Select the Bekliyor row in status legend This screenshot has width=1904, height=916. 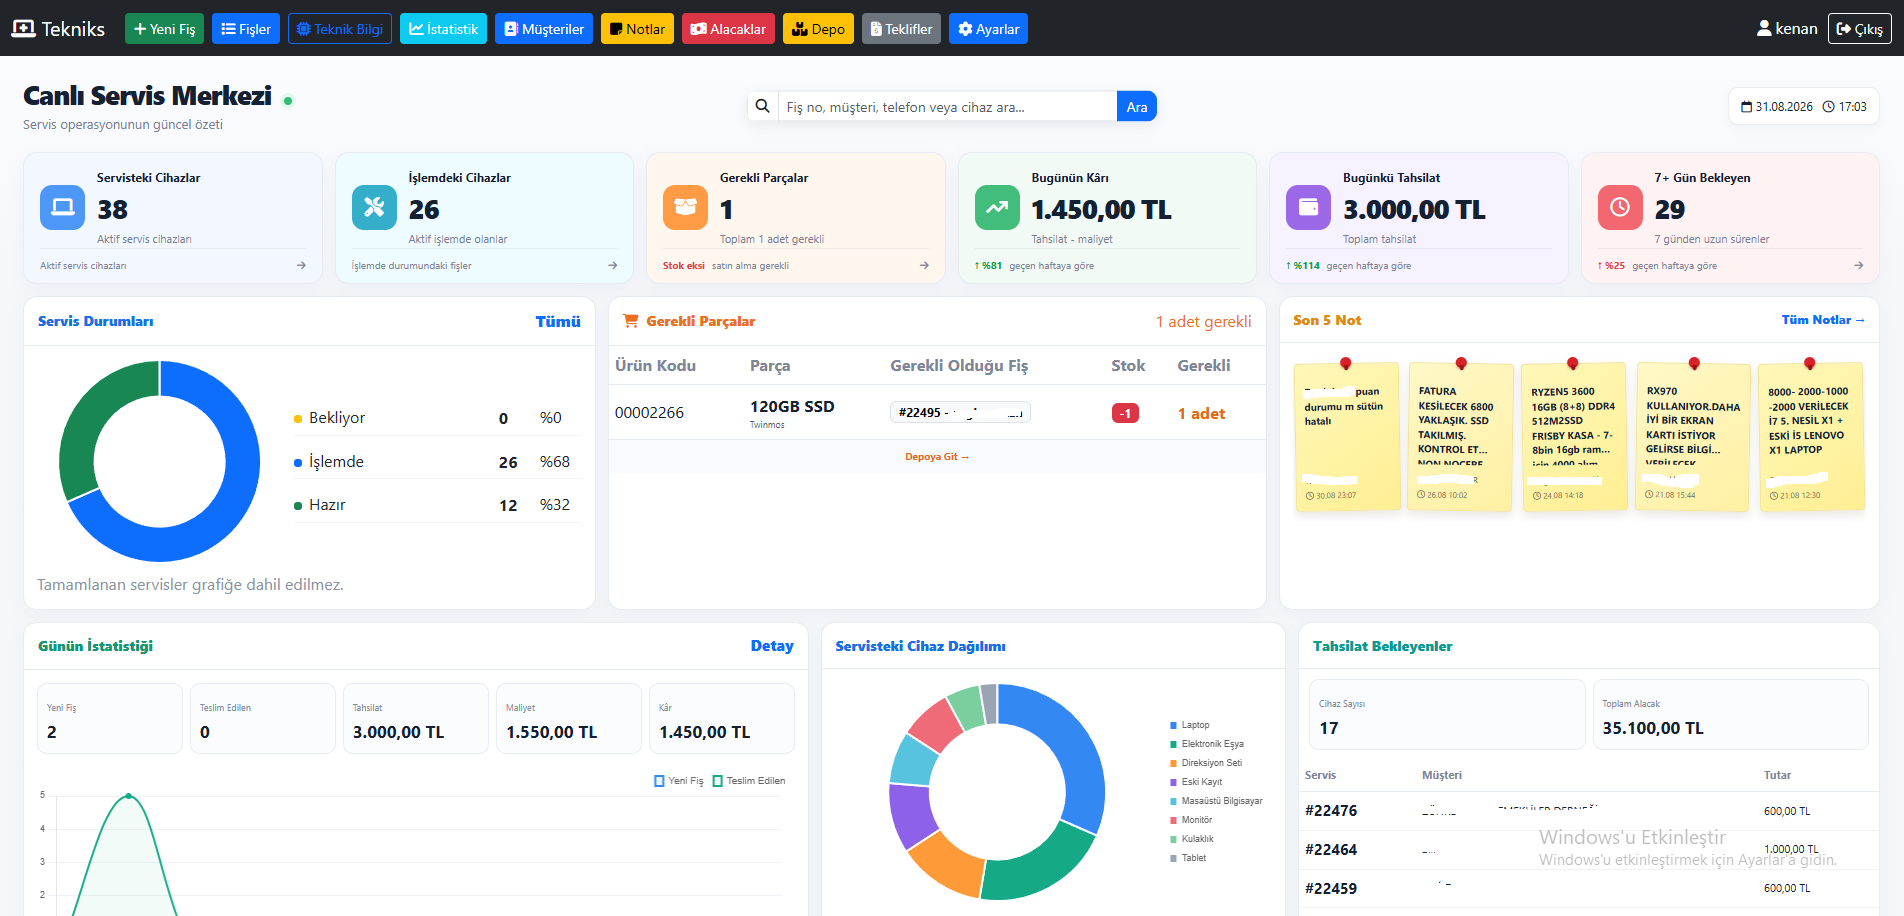coord(437,418)
